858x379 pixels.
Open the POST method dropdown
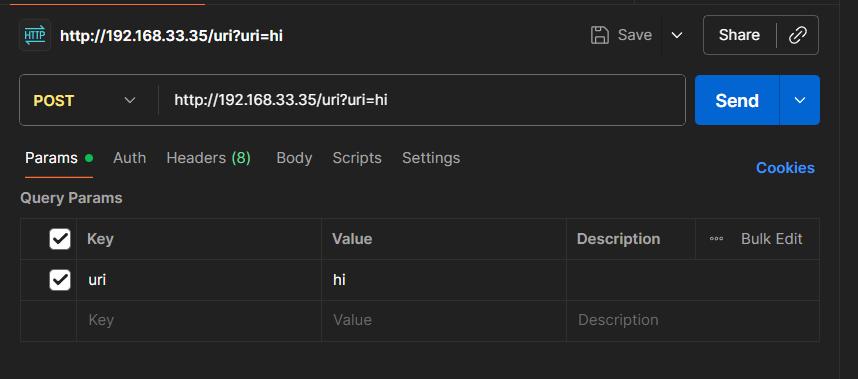[x=85, y=101]
